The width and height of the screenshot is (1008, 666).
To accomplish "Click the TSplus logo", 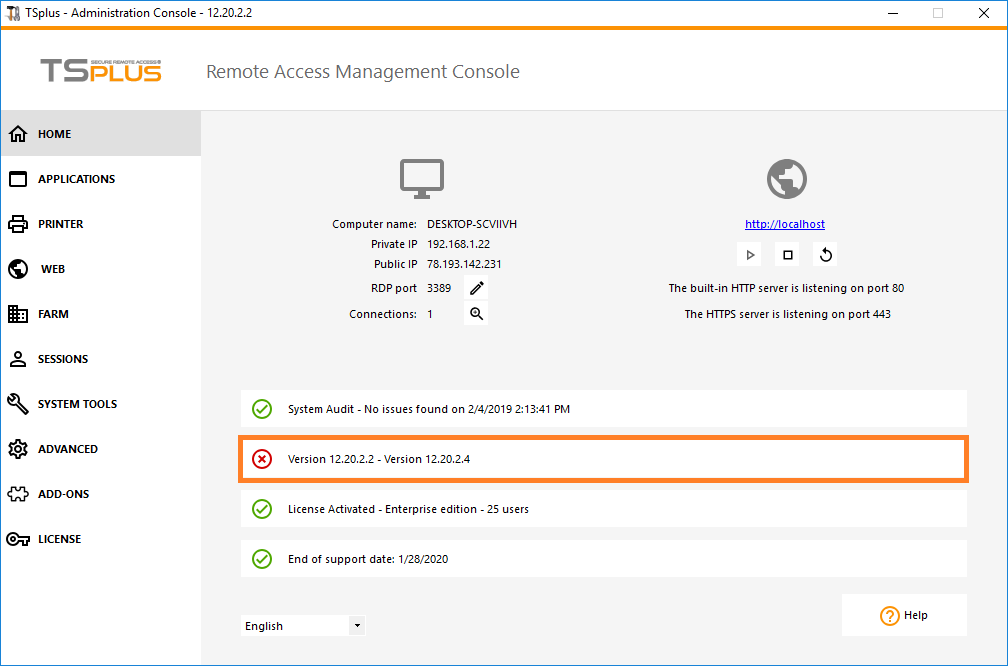I will pyautogui.click(x=101, y=71).
